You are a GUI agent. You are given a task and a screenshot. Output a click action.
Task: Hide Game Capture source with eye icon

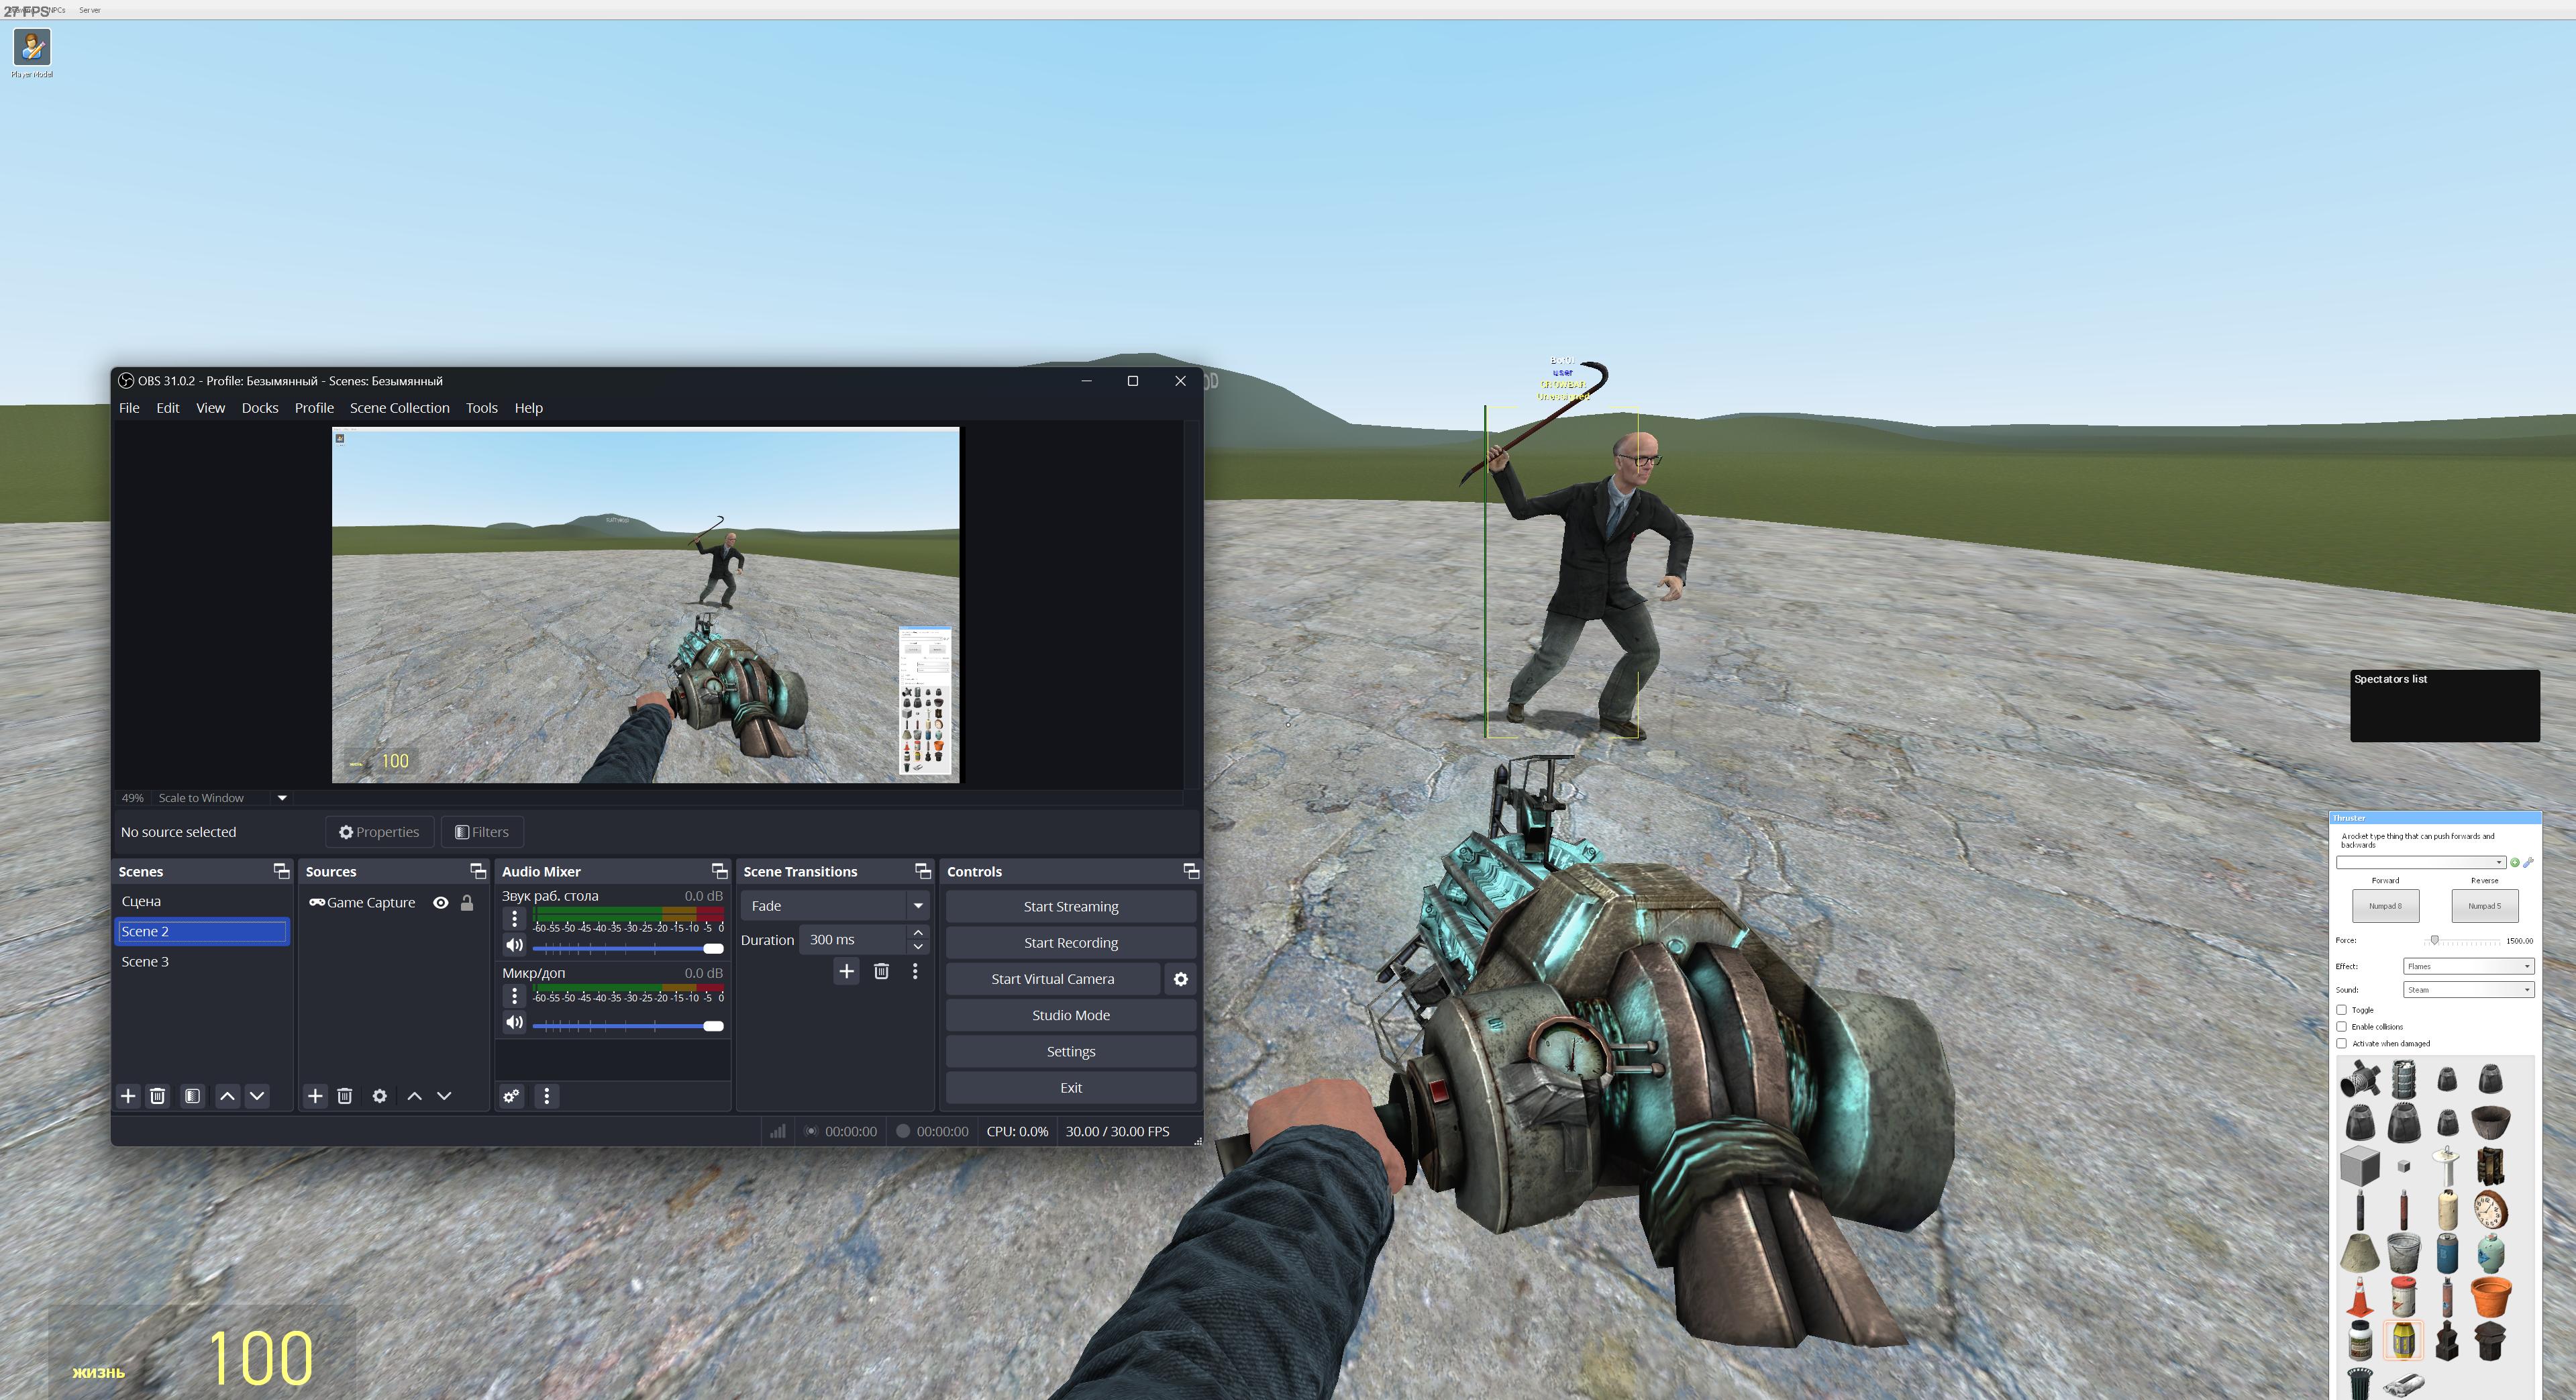click(440, 902)
